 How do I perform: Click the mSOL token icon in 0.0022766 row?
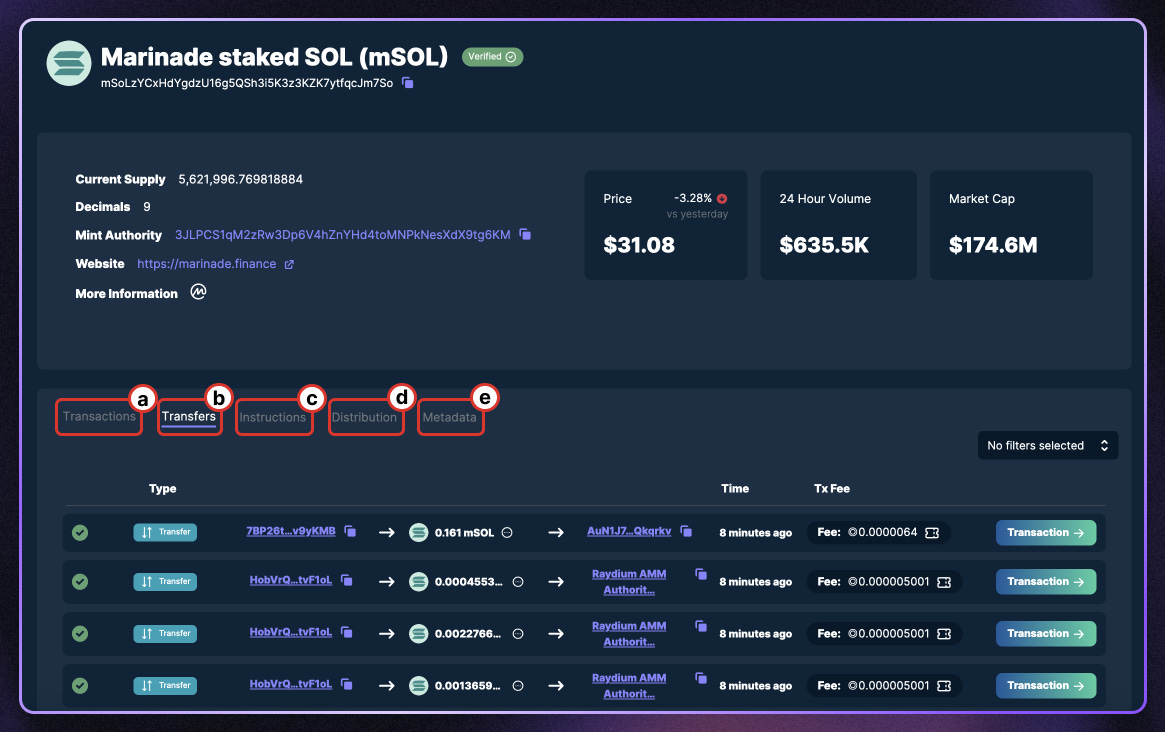tap(419, 634)
